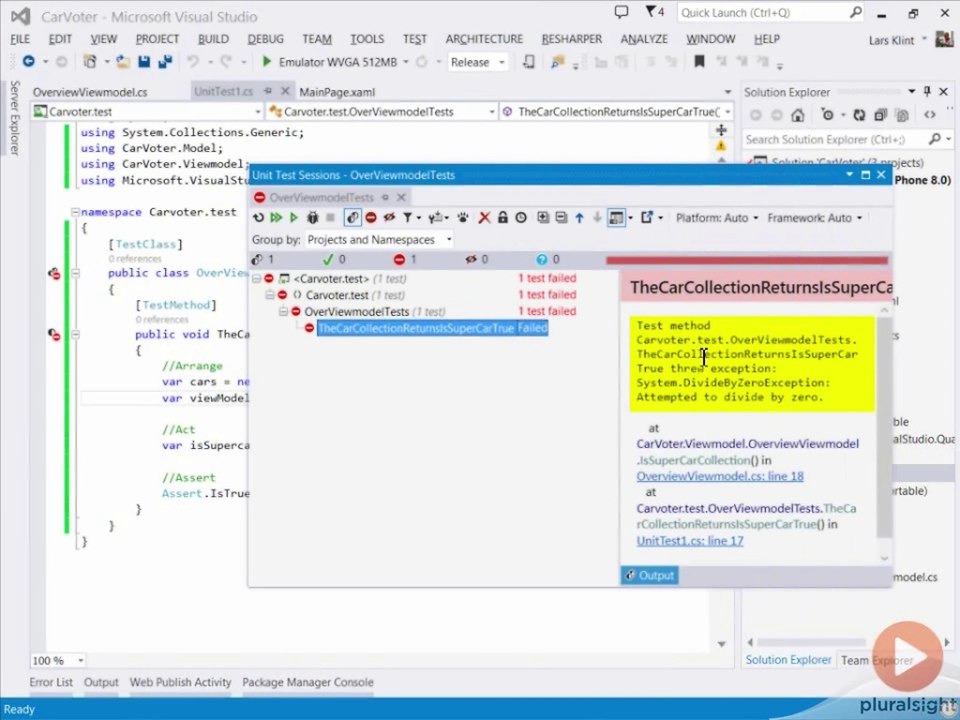960x720 pixels.
Task: Open export test results dropdown
Action: pyautogui.click(x=651, y=217)
